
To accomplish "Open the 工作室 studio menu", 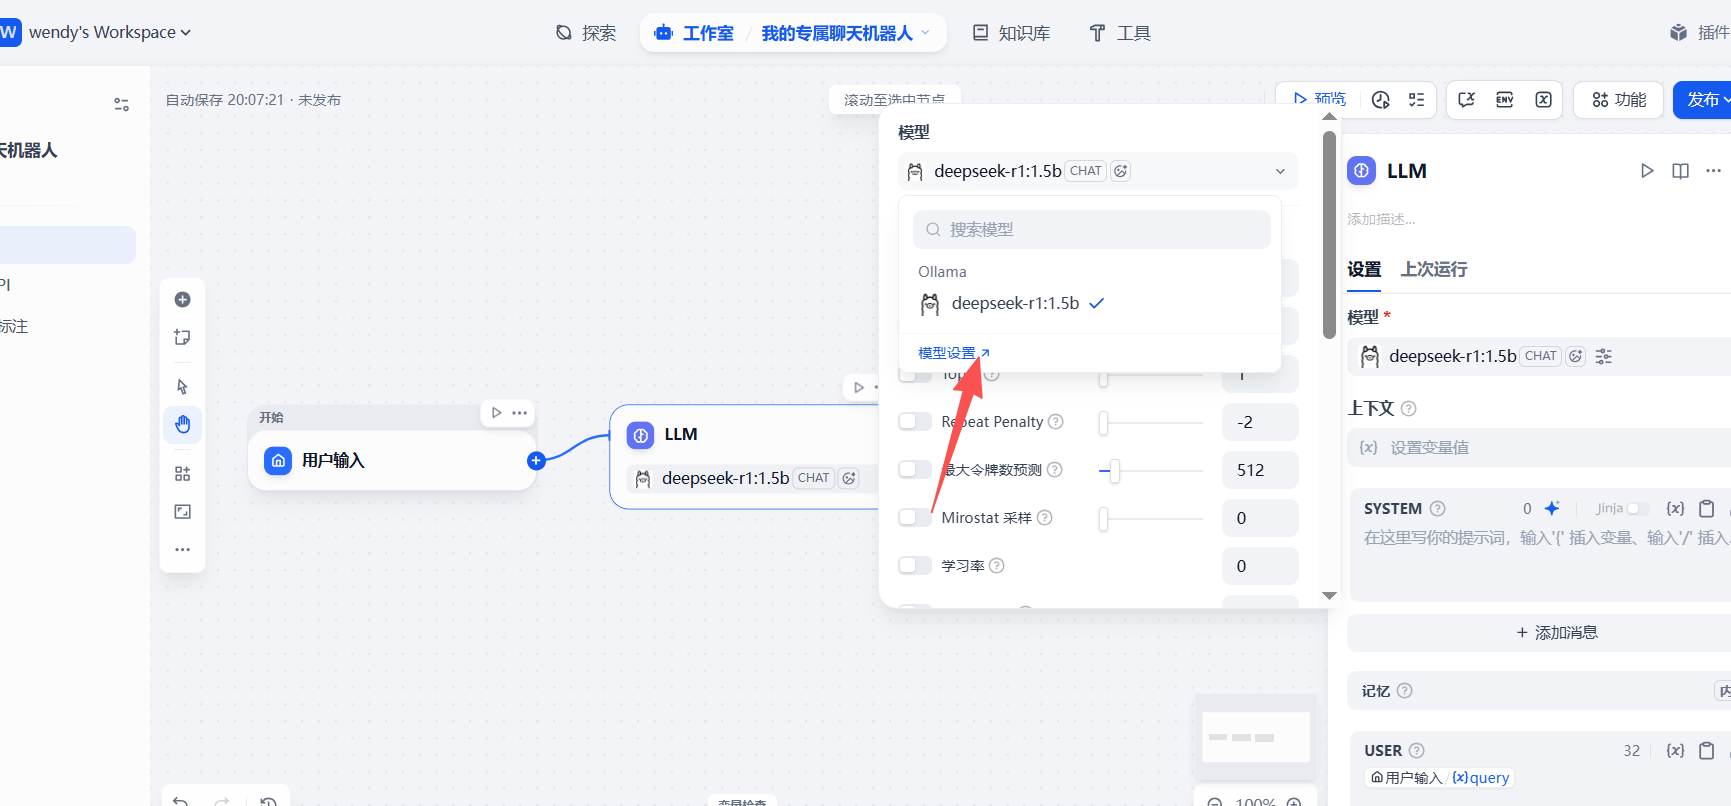I will [x=694, y=33].
